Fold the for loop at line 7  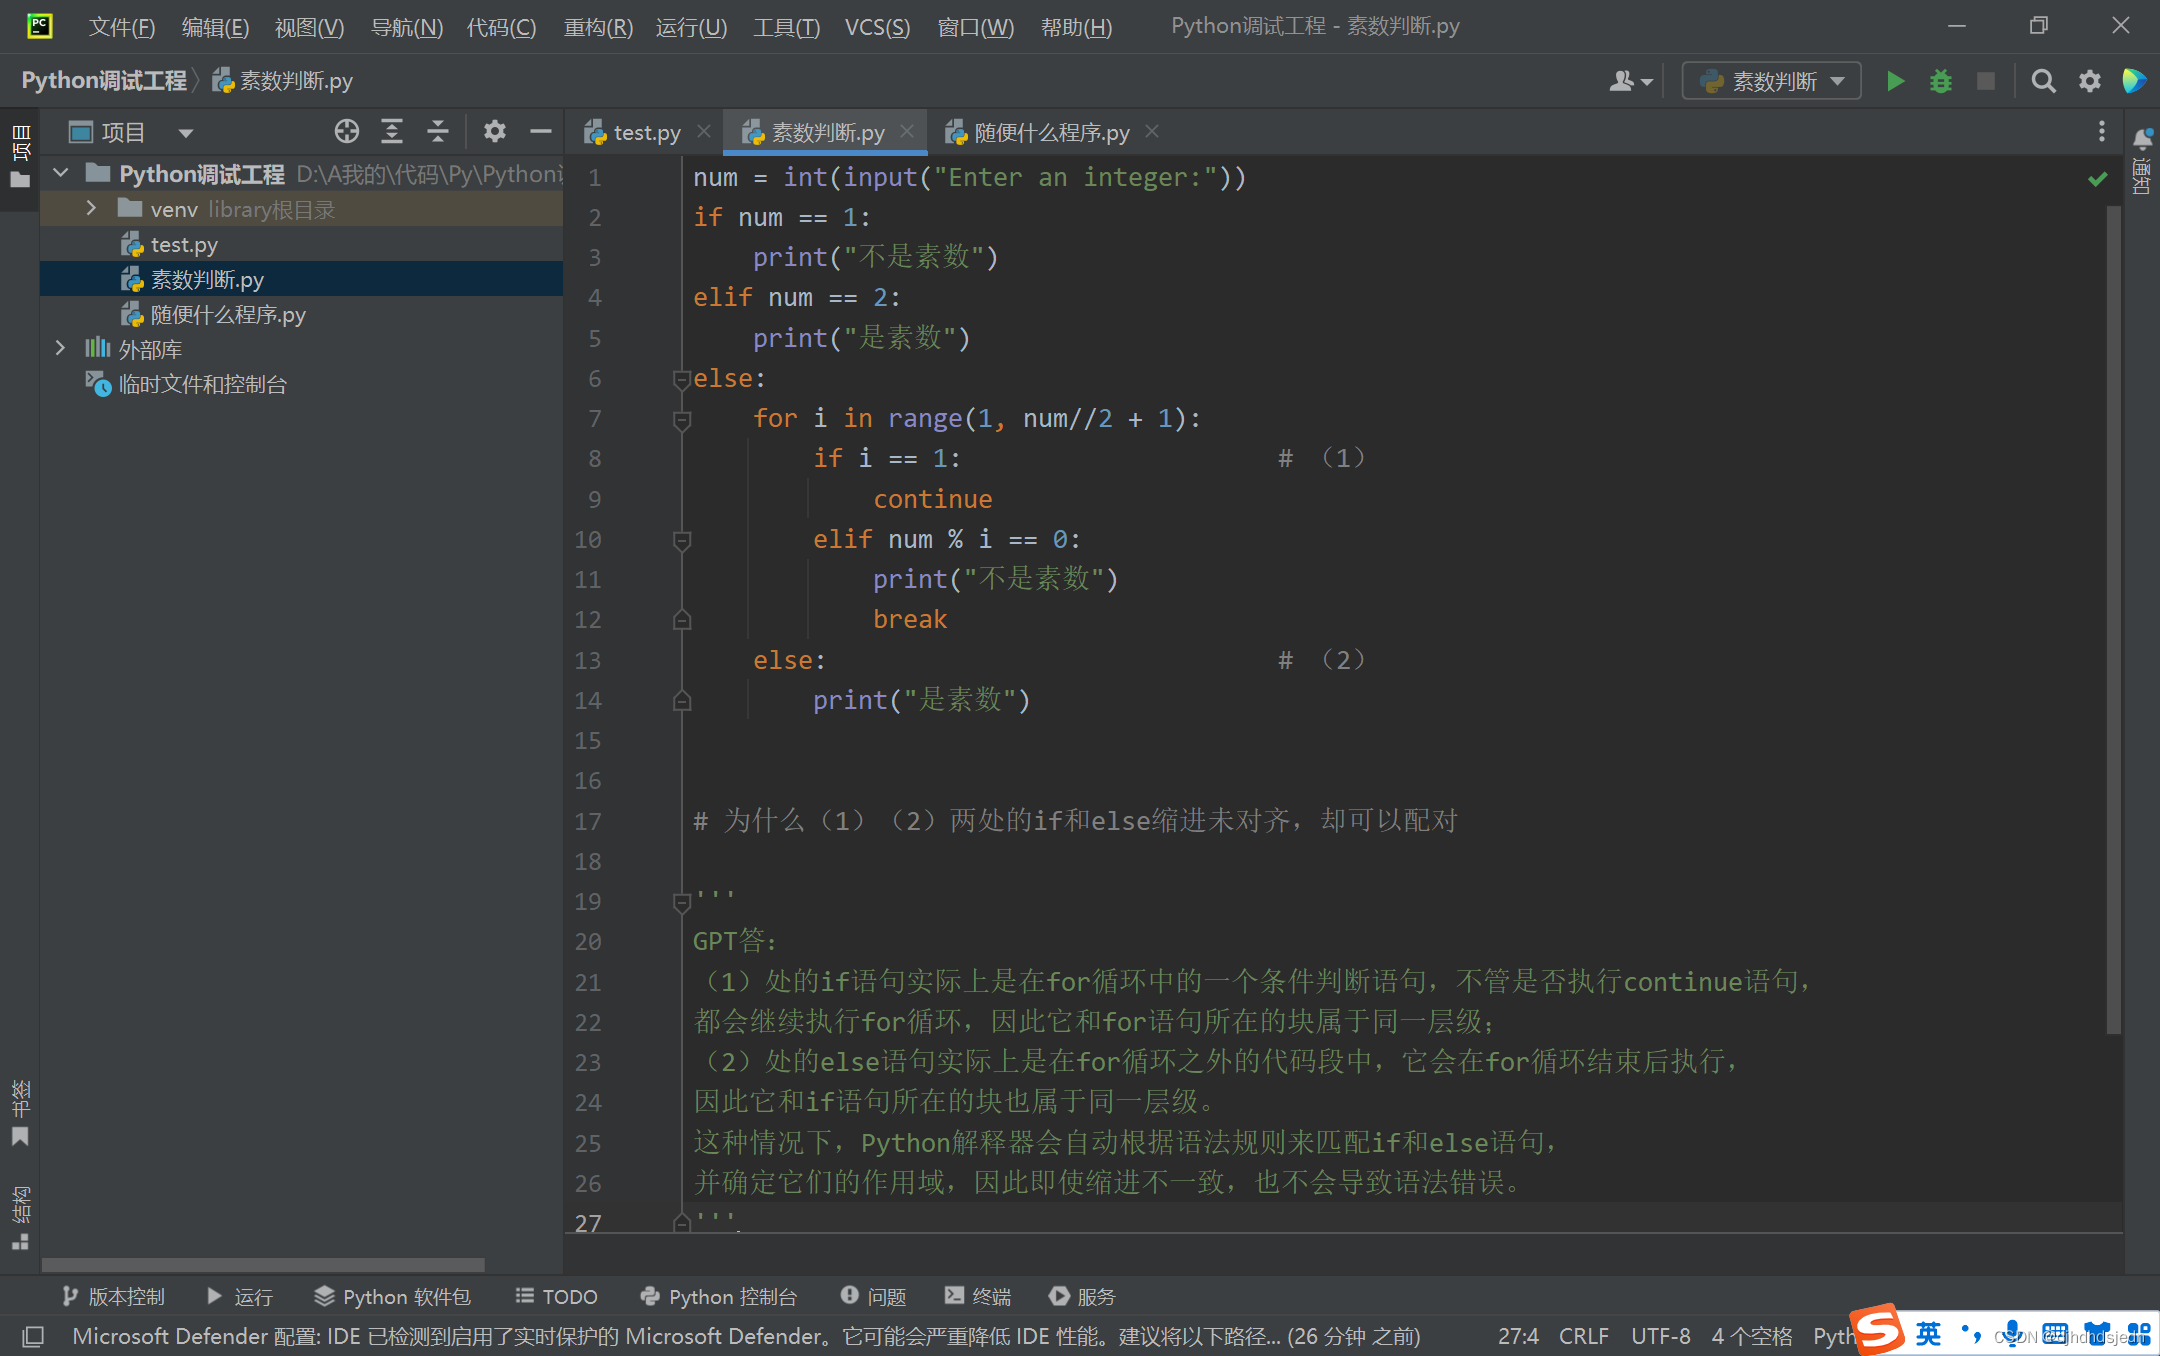point(682,420)
